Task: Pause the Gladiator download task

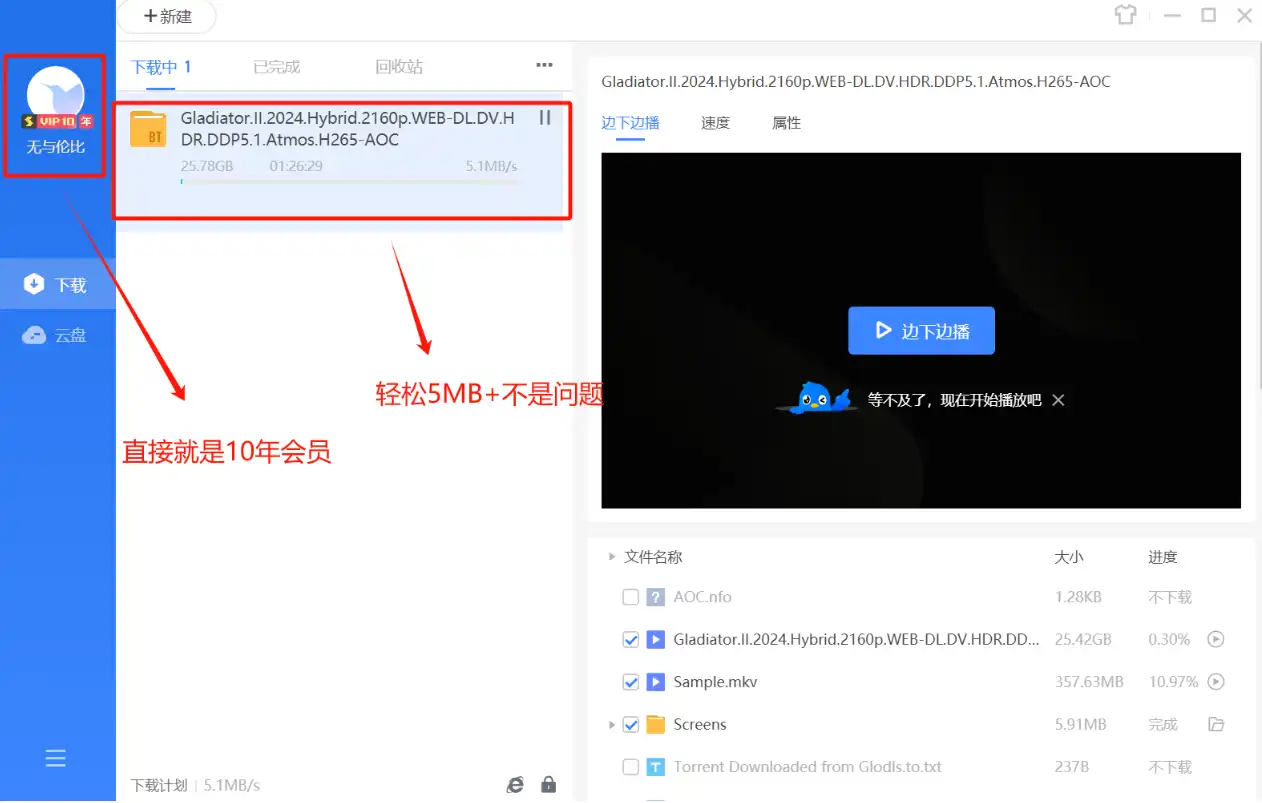Action: click(544, 117)
